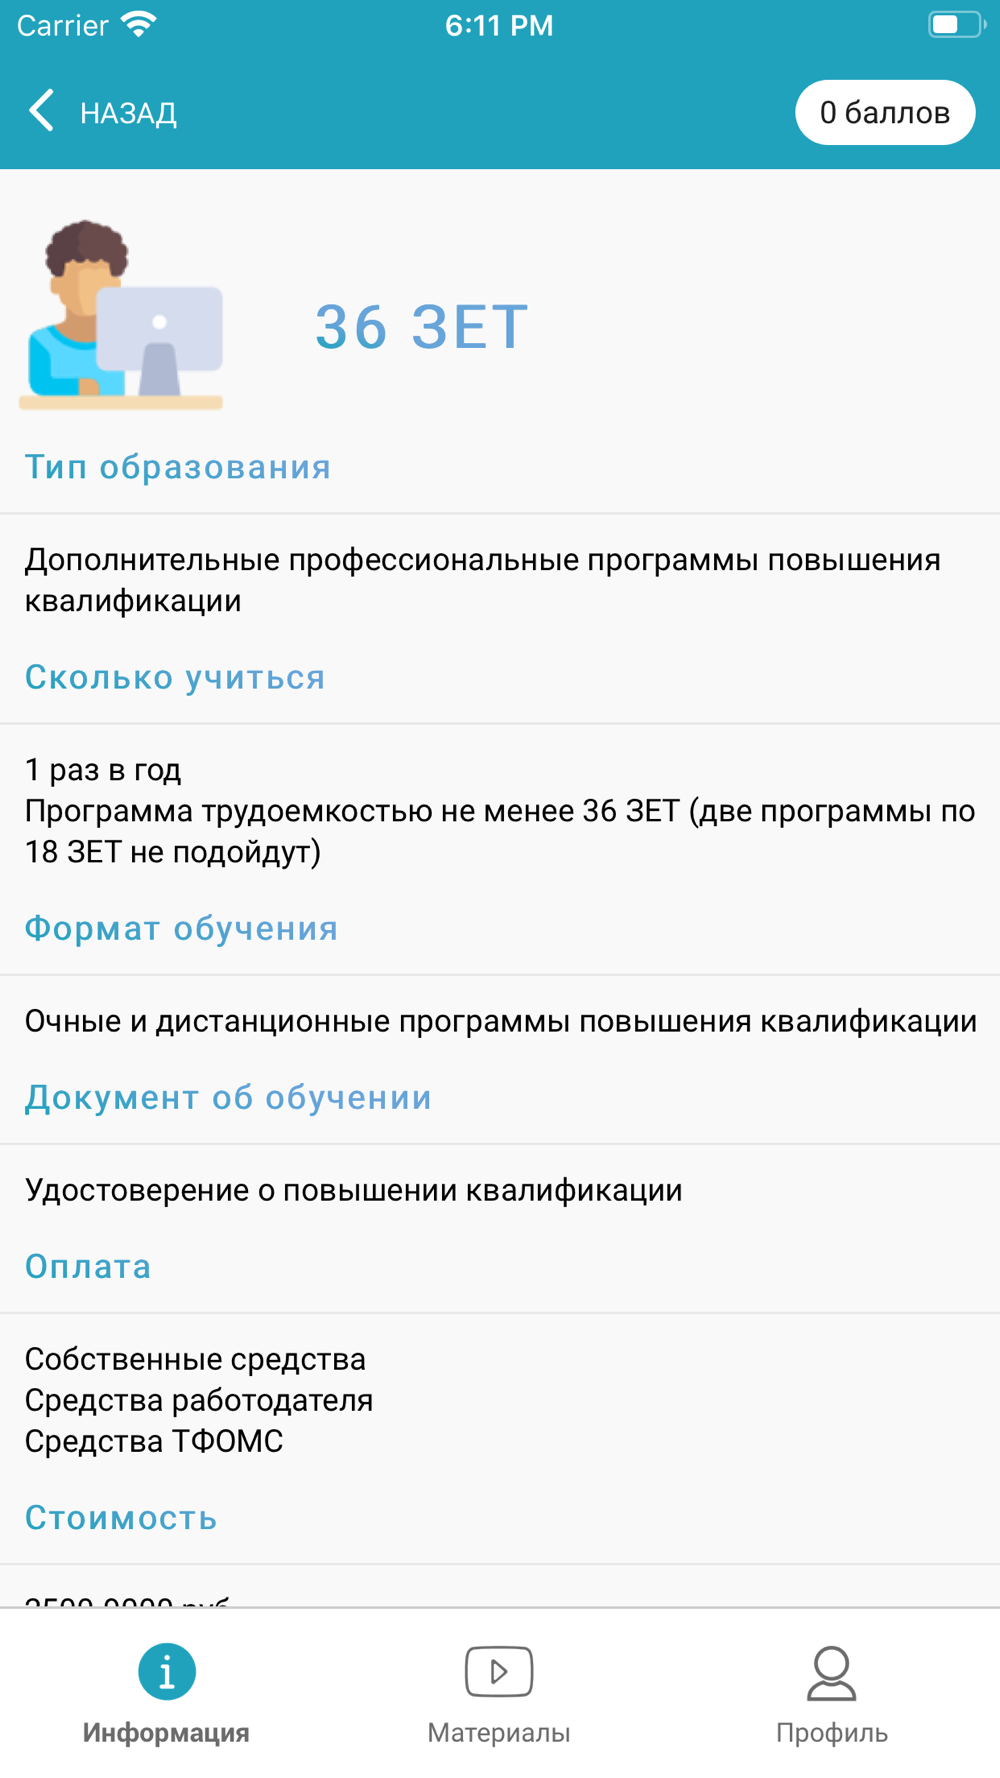Image resolution: width=1000 pixels, height=1778 pixels.
Task: Tap the Формат обучения section header
Action: 182,928
